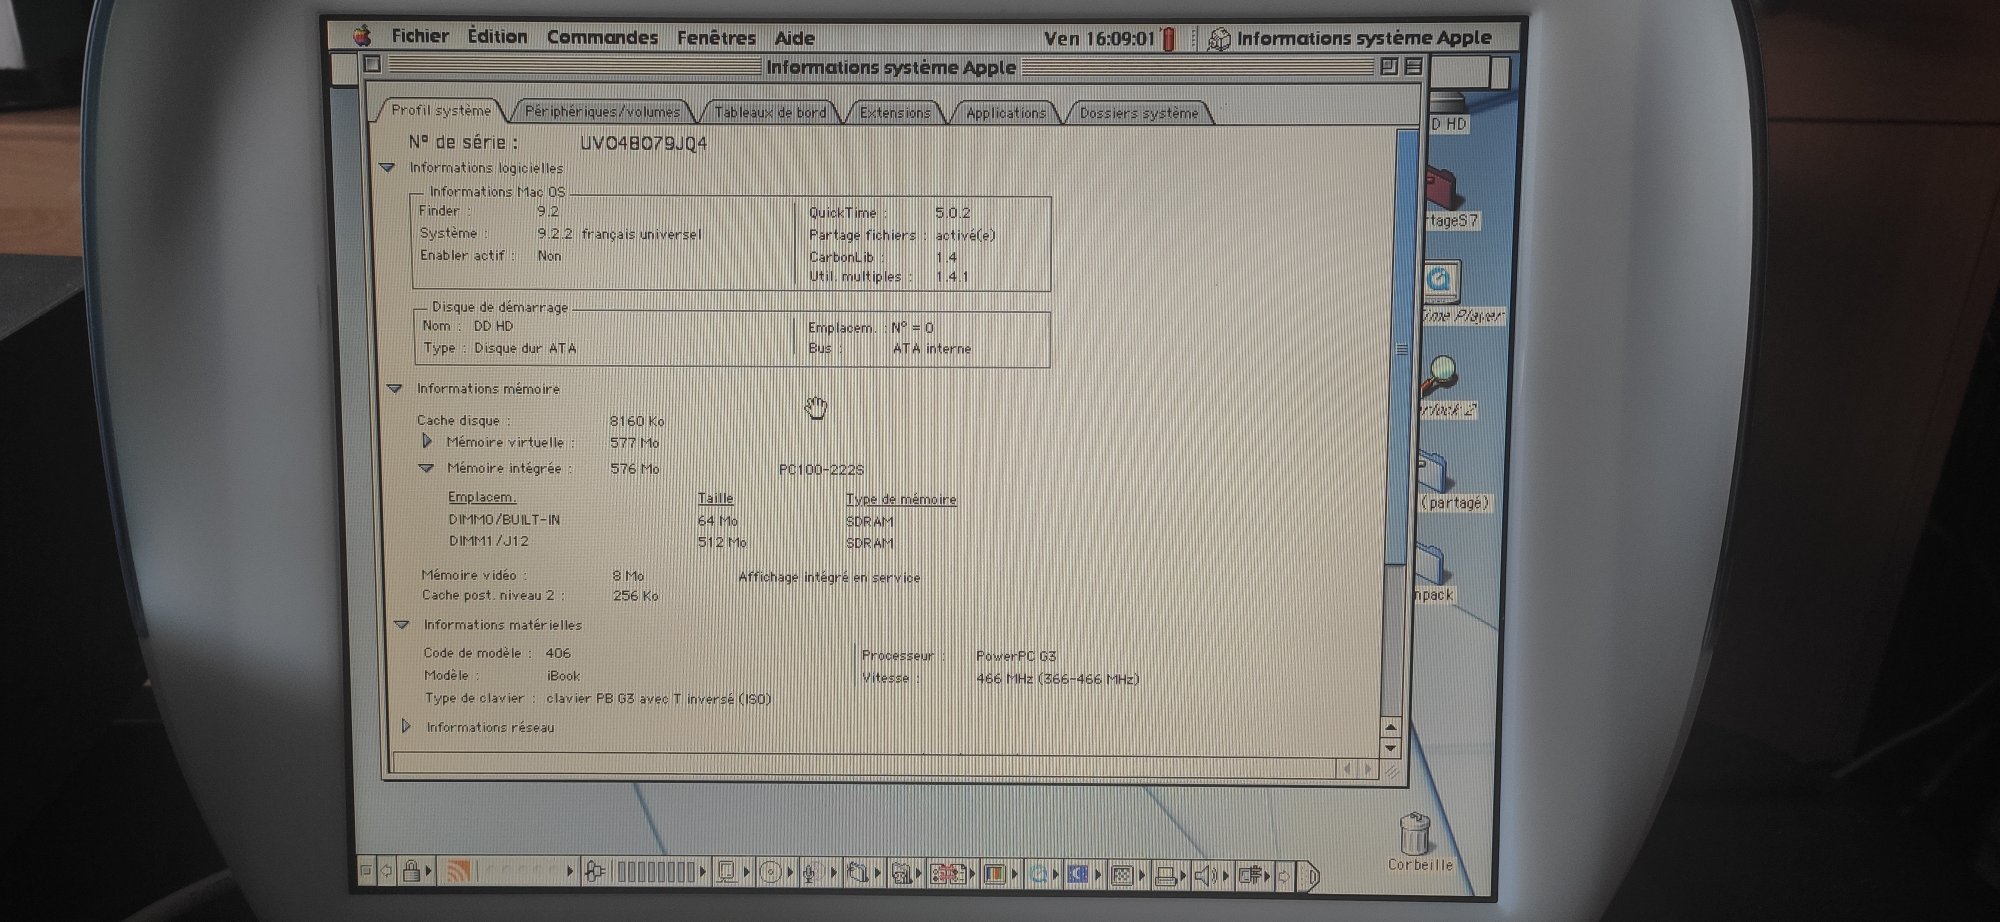
Task: Click the scroll down arrow of vertical scrollbar
Action: [1390, 748]
